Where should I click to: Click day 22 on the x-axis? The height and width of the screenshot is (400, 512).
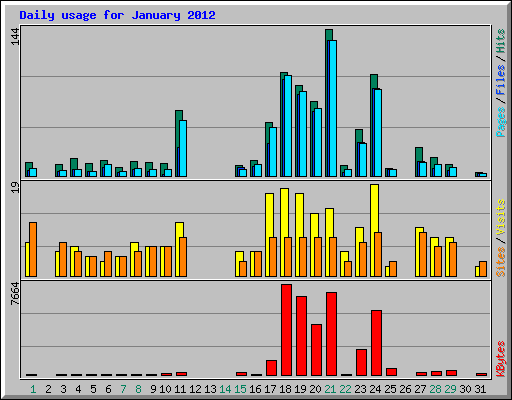(x=345, y=389)
